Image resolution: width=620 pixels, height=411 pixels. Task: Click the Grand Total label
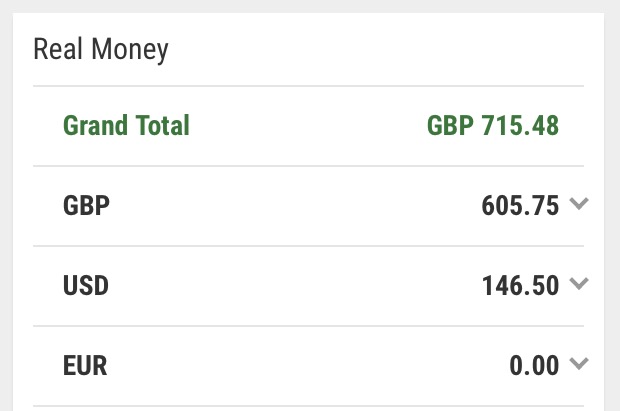click(x=127, y=125)
